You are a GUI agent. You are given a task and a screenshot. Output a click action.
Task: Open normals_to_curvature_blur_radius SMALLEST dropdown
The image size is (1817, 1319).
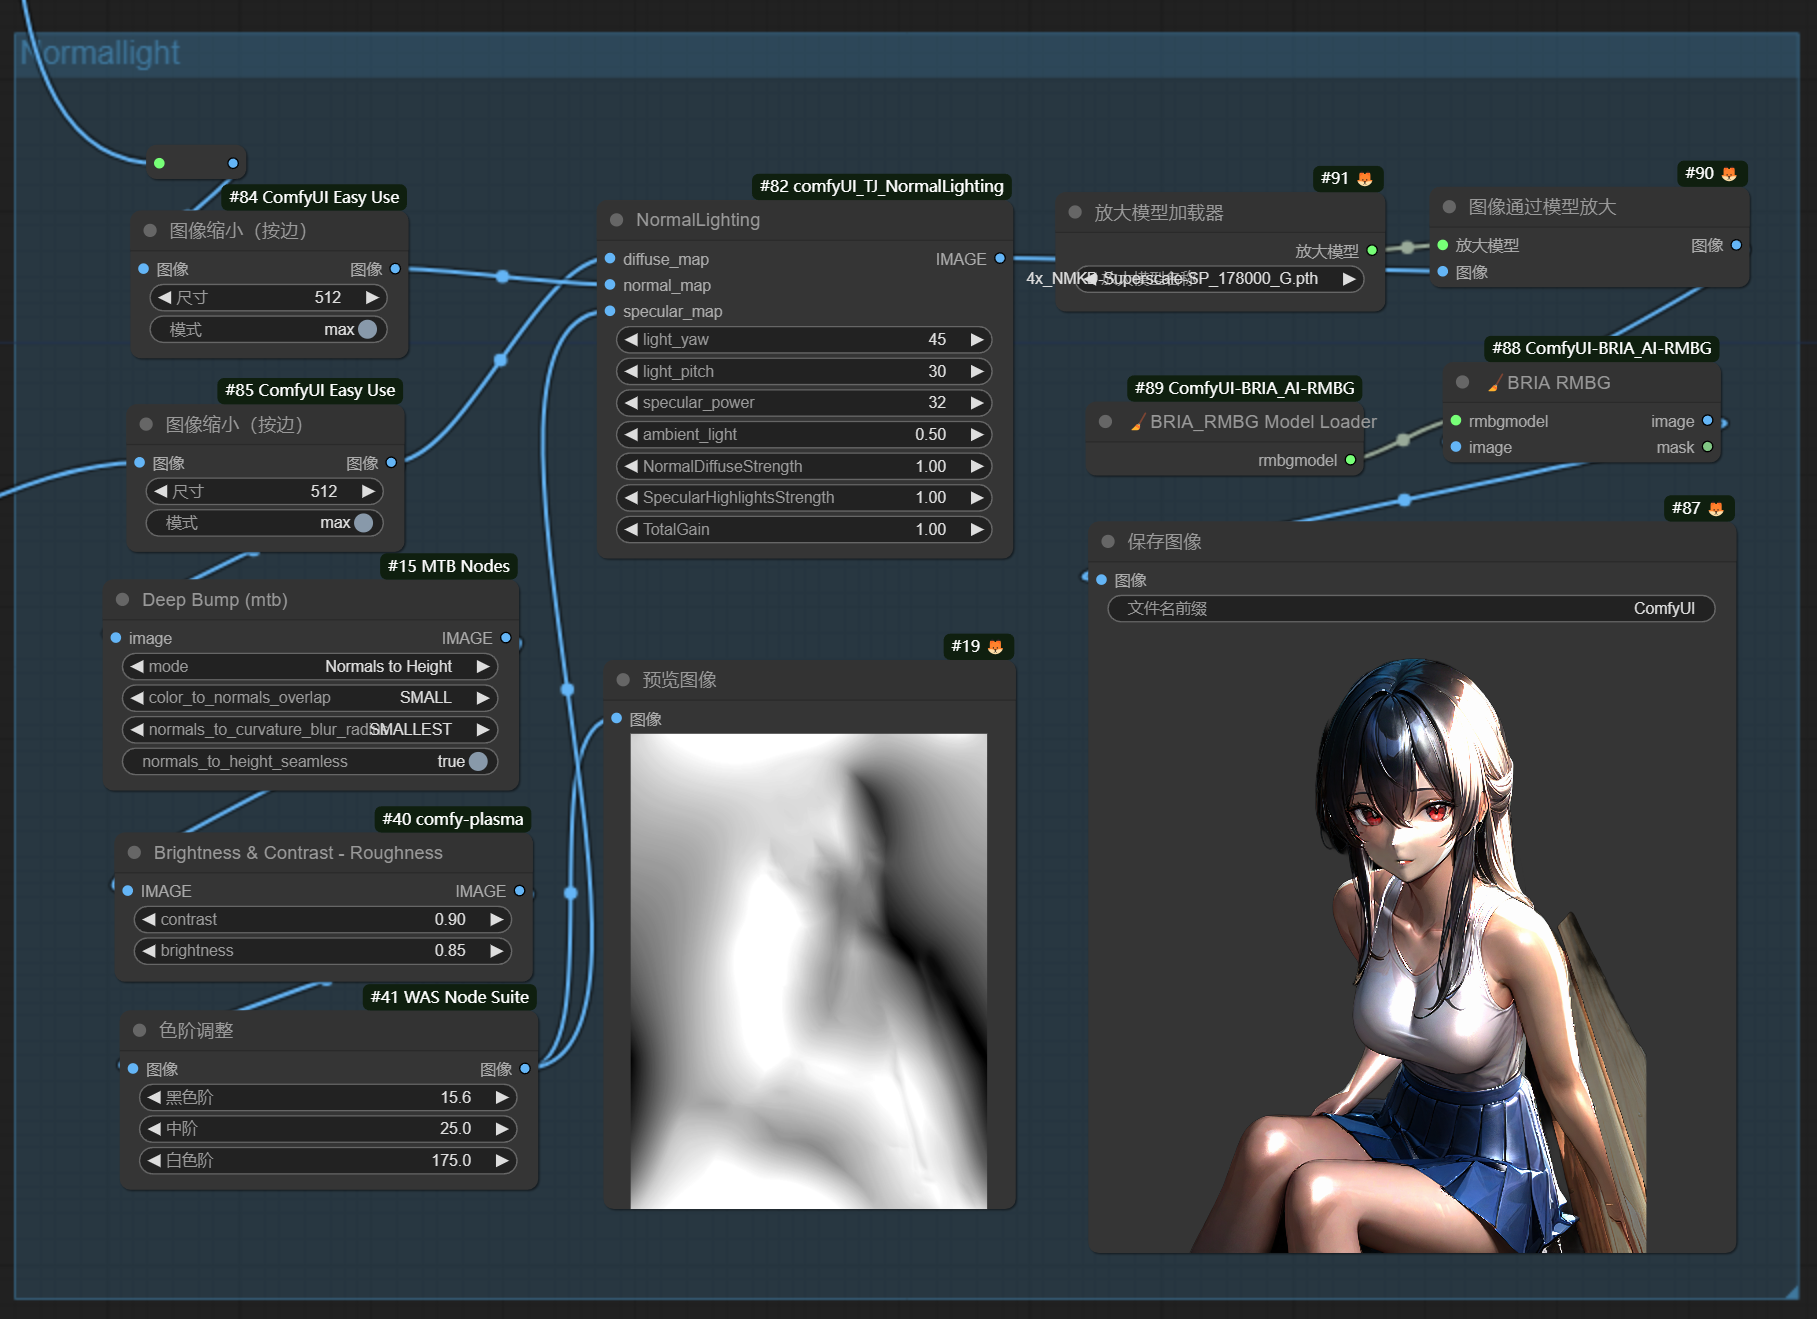pyautogui.click(x=310, y=730)
